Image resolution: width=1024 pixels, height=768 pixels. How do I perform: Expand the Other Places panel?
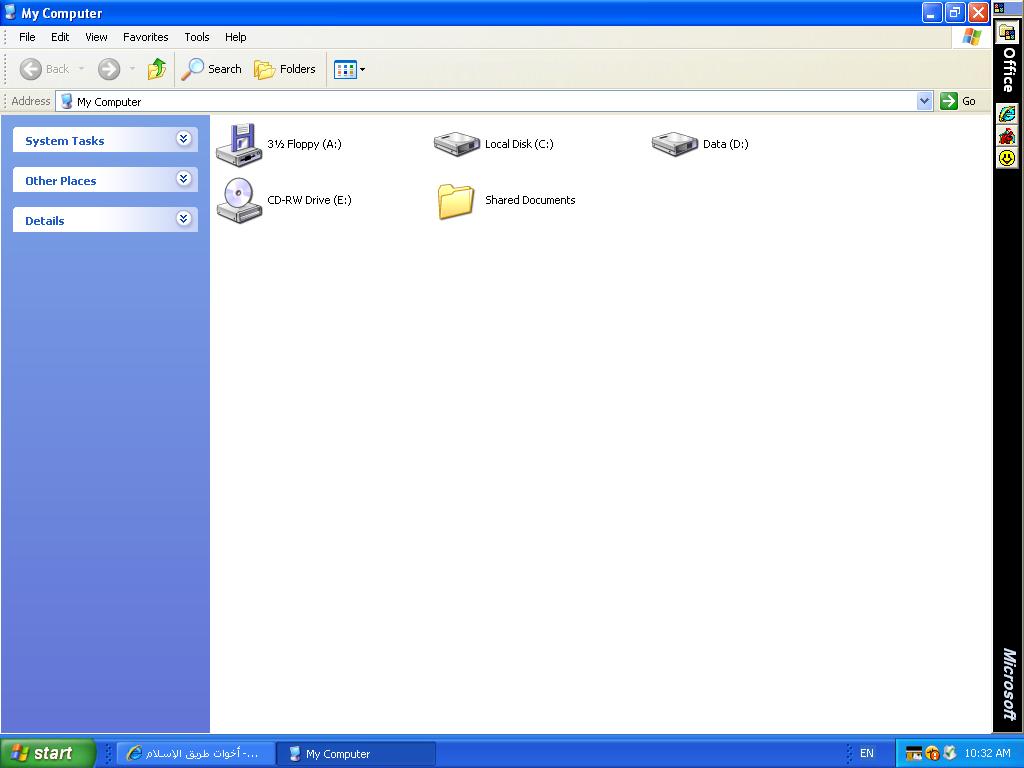(183, 179)
